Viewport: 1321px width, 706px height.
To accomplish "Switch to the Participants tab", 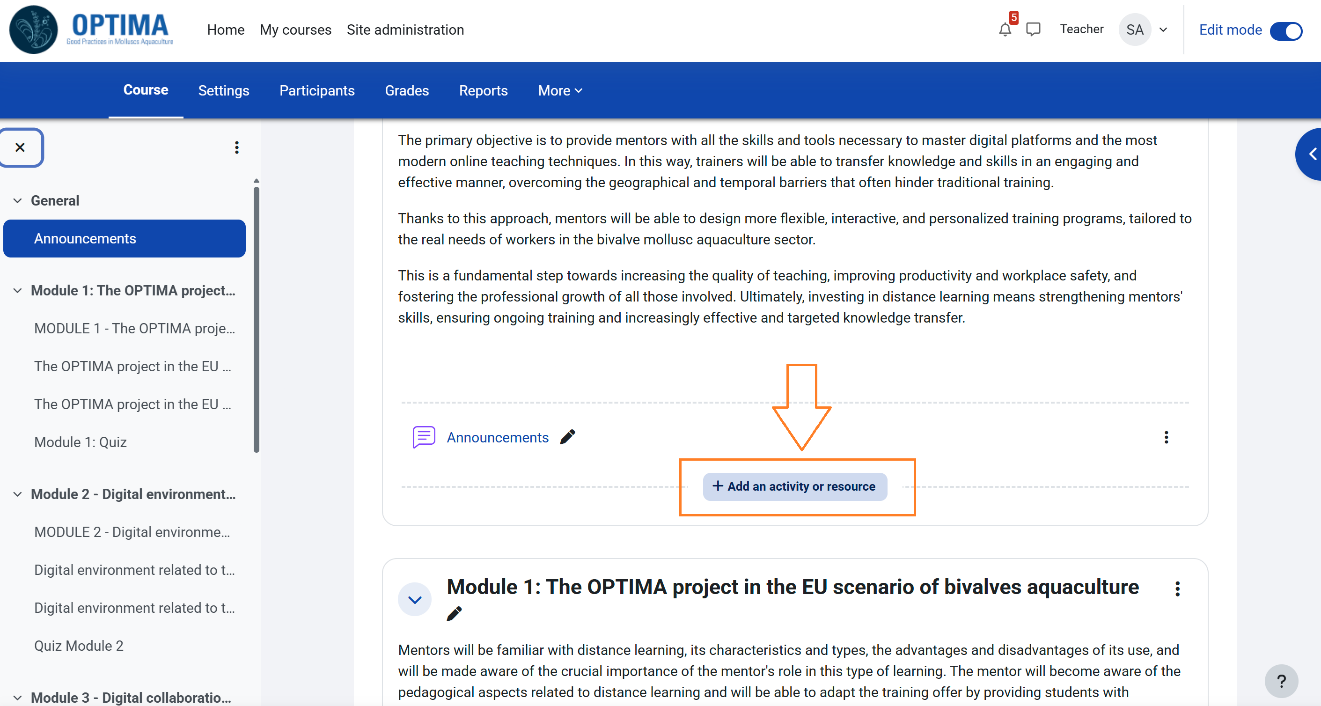I will tap(317, 90).
